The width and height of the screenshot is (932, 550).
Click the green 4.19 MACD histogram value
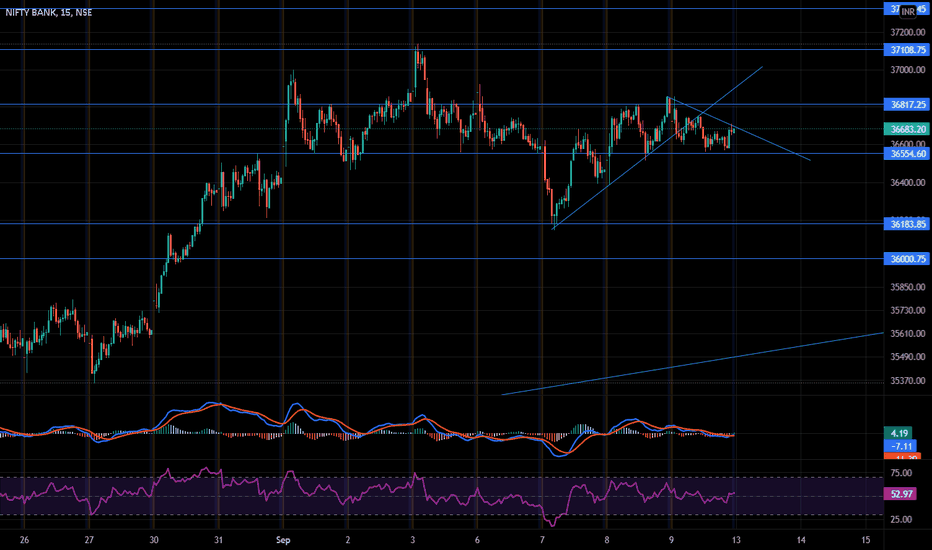[x=900, y=433]
